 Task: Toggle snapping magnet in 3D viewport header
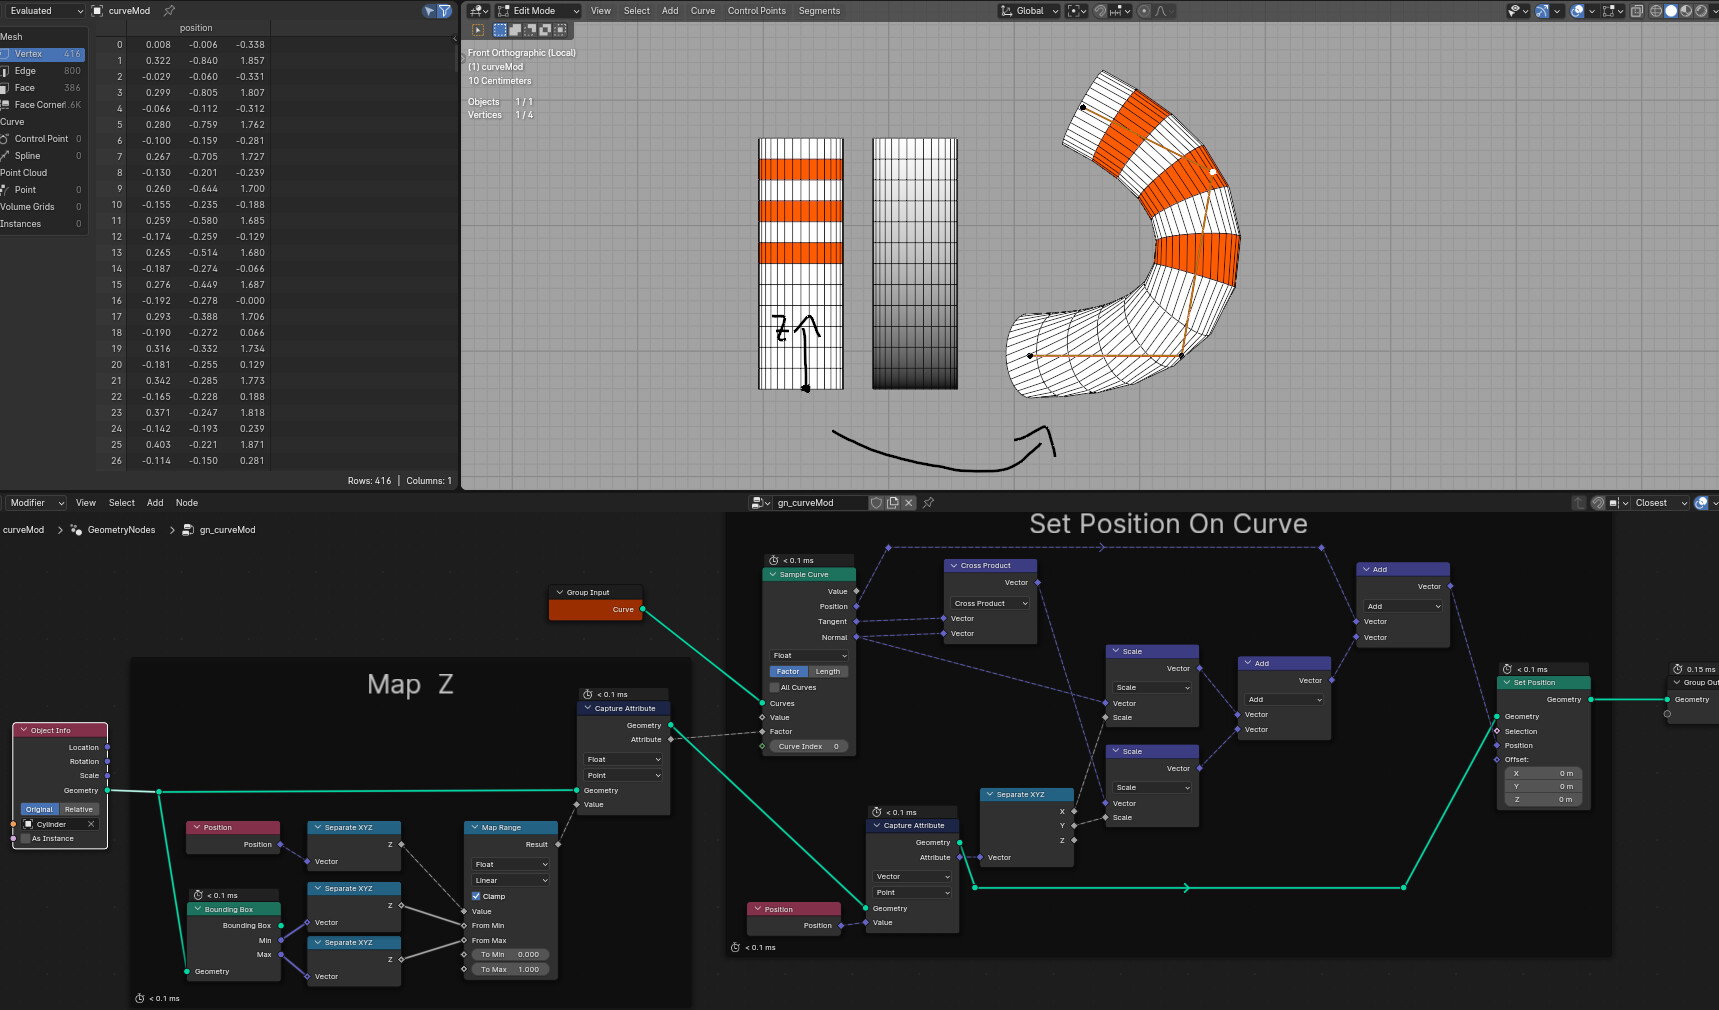1100,11
